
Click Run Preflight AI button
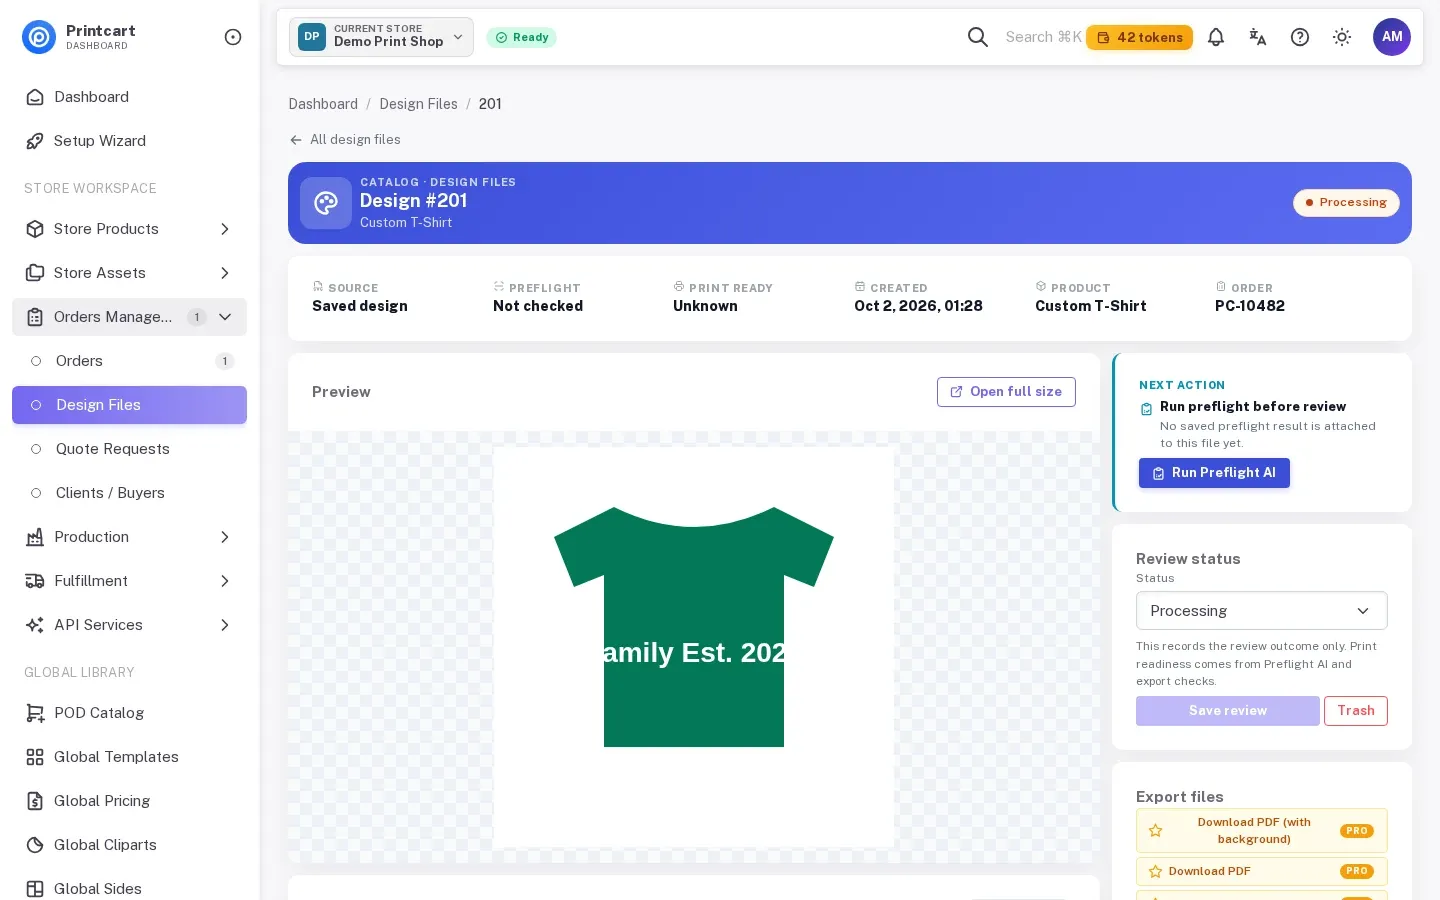coord(1214,473)
